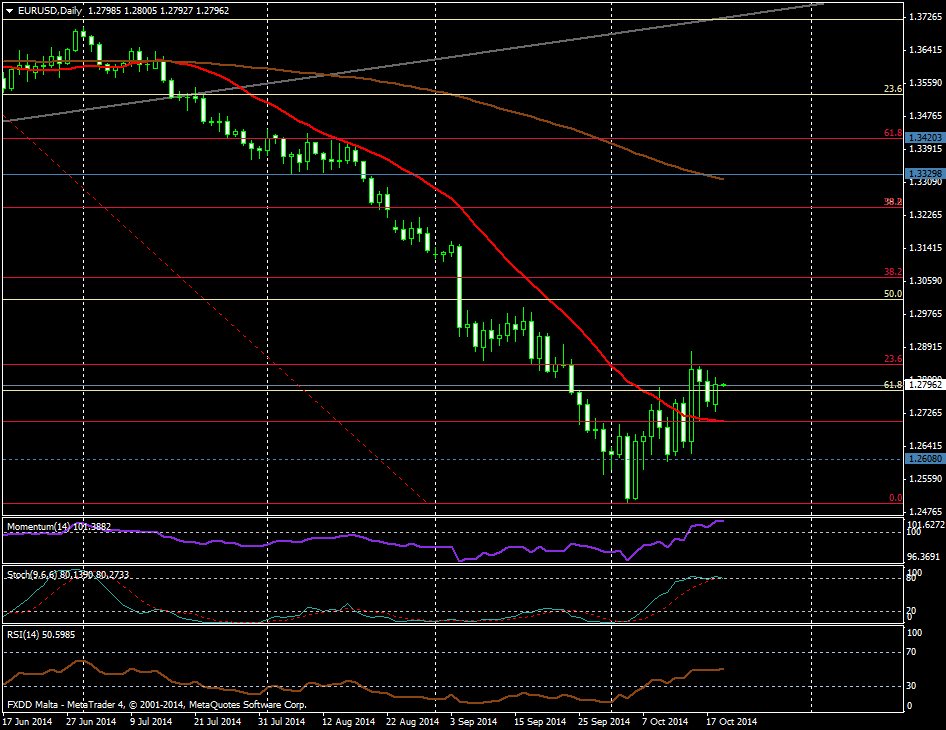Click the EURUSD,Daily chart title text
This screenshot has width=946, height=730.
tap(49, 11)
